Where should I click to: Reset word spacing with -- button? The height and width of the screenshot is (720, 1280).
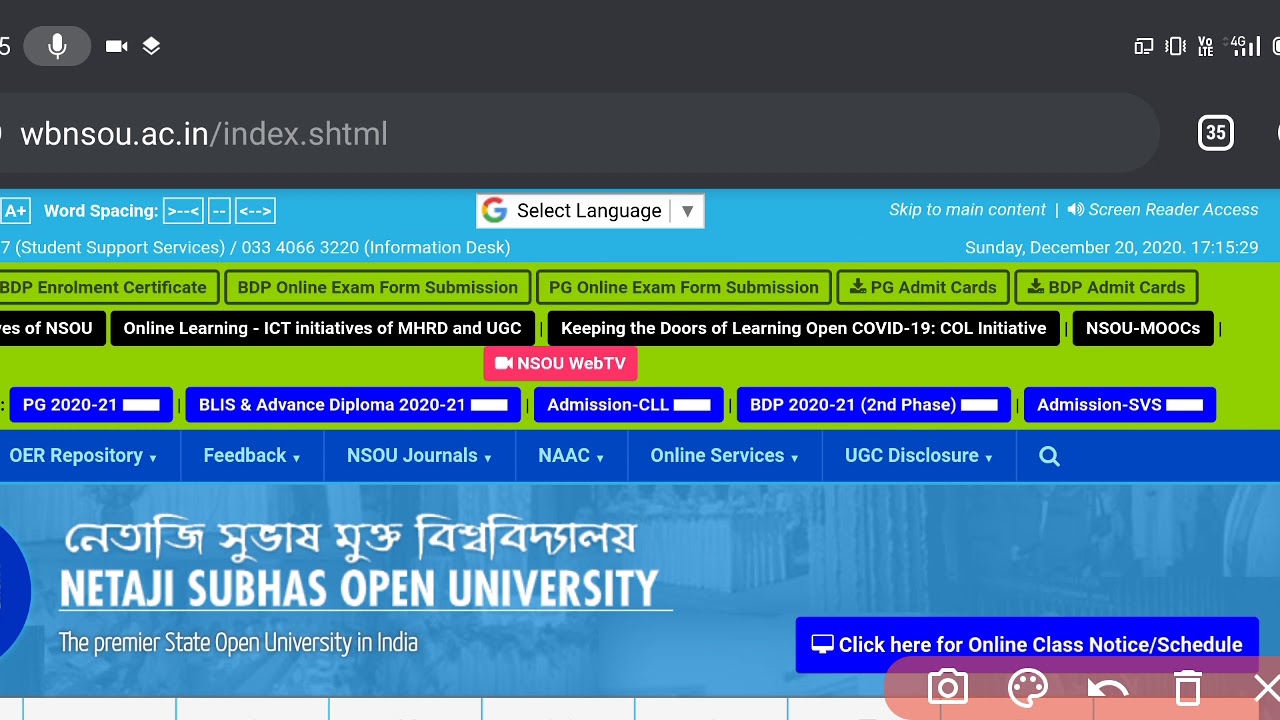coord(220,211)
